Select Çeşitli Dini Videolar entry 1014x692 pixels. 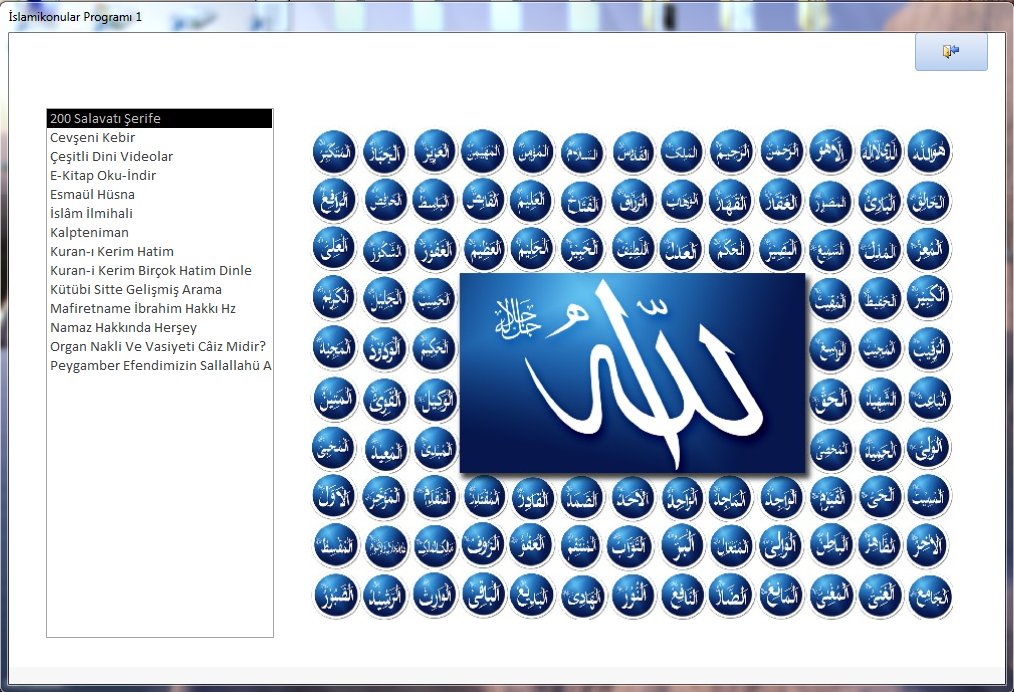pos(112,157)
